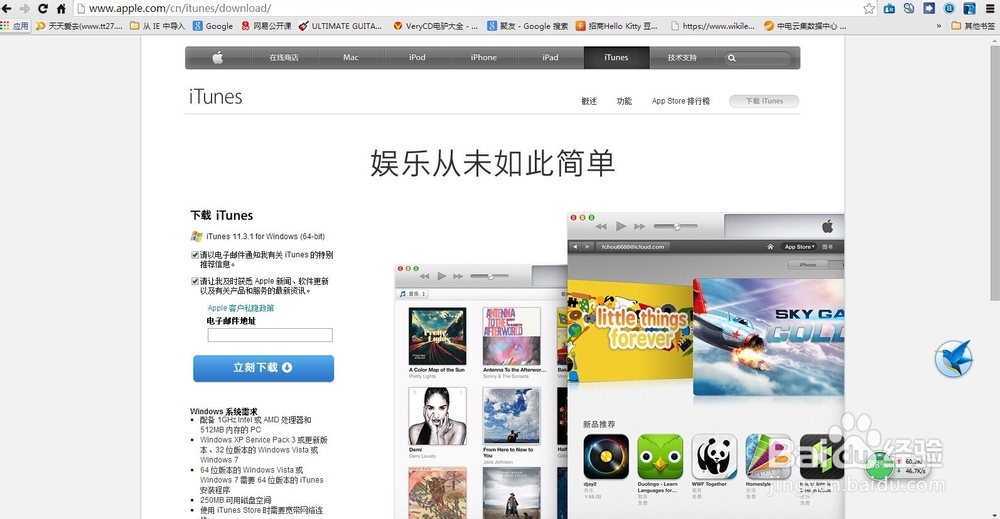Click the Duolingo owl app icon

point(660,457)
